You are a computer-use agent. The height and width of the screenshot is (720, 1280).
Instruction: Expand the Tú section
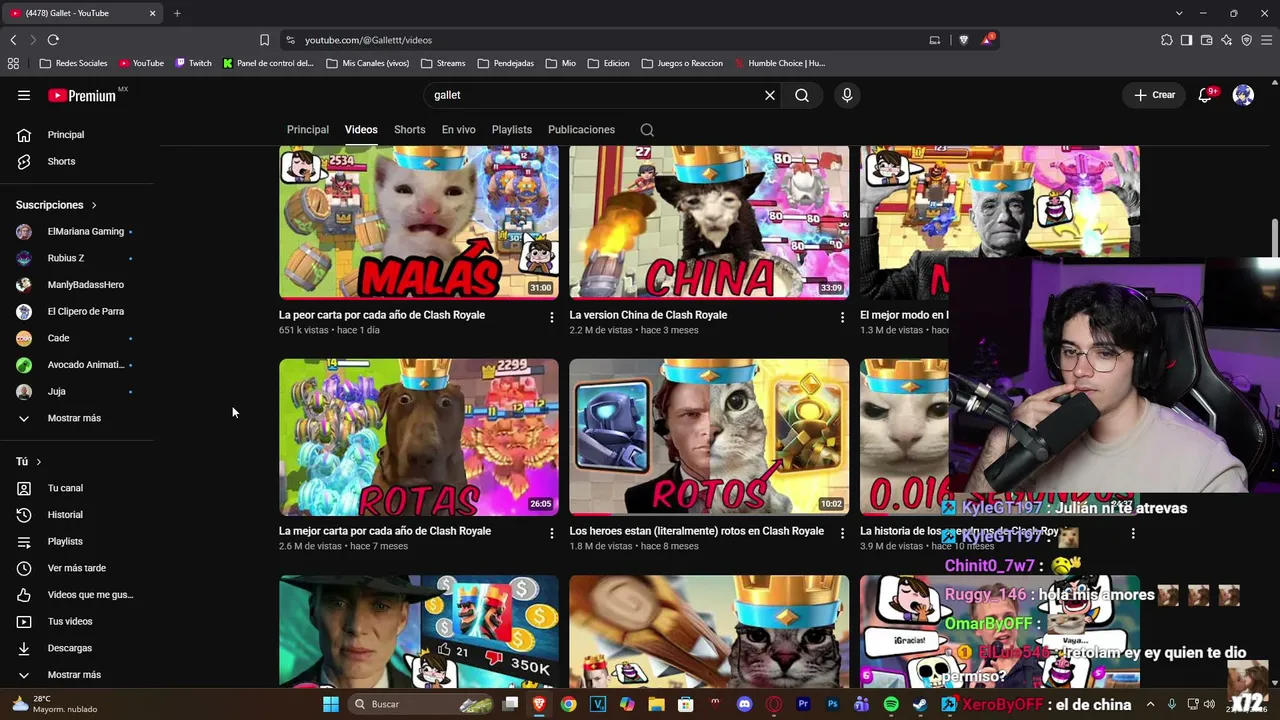pyautogui.click(x=29, y=462)
